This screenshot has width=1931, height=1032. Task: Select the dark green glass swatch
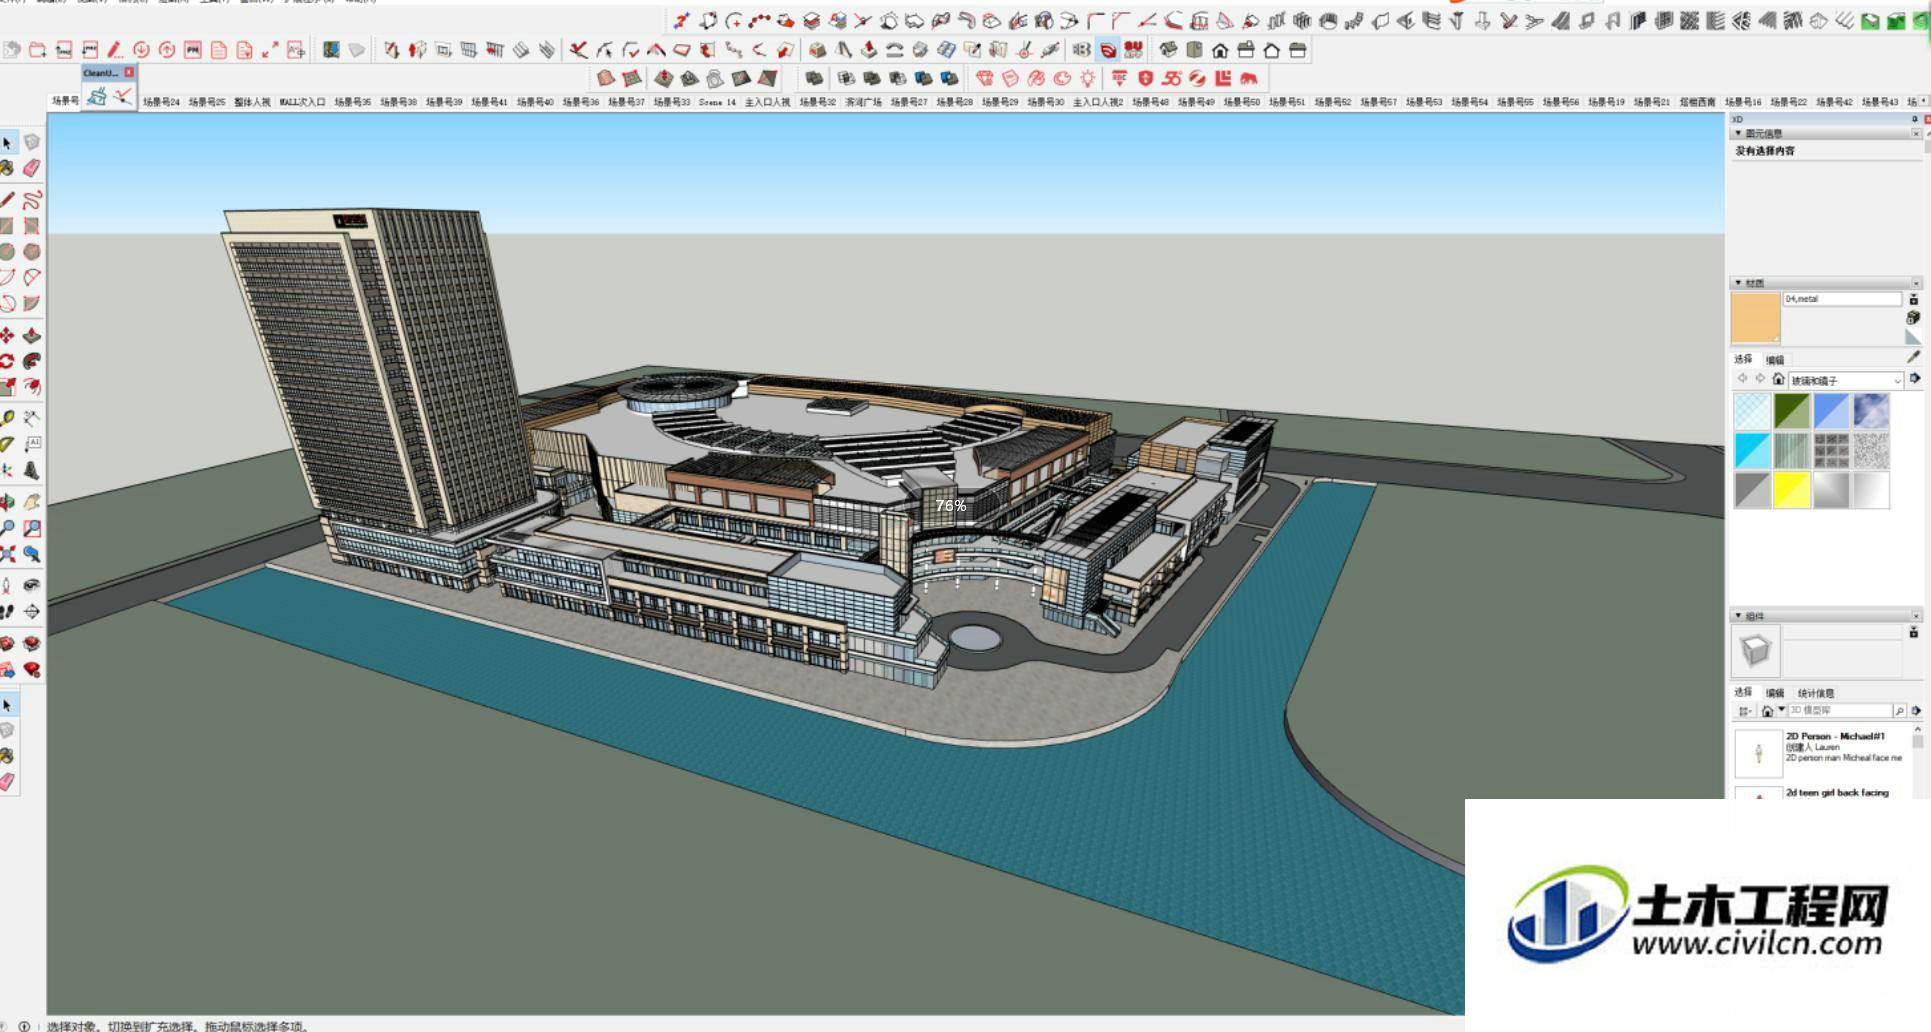pyautogui.click(x=1791, y=410)
